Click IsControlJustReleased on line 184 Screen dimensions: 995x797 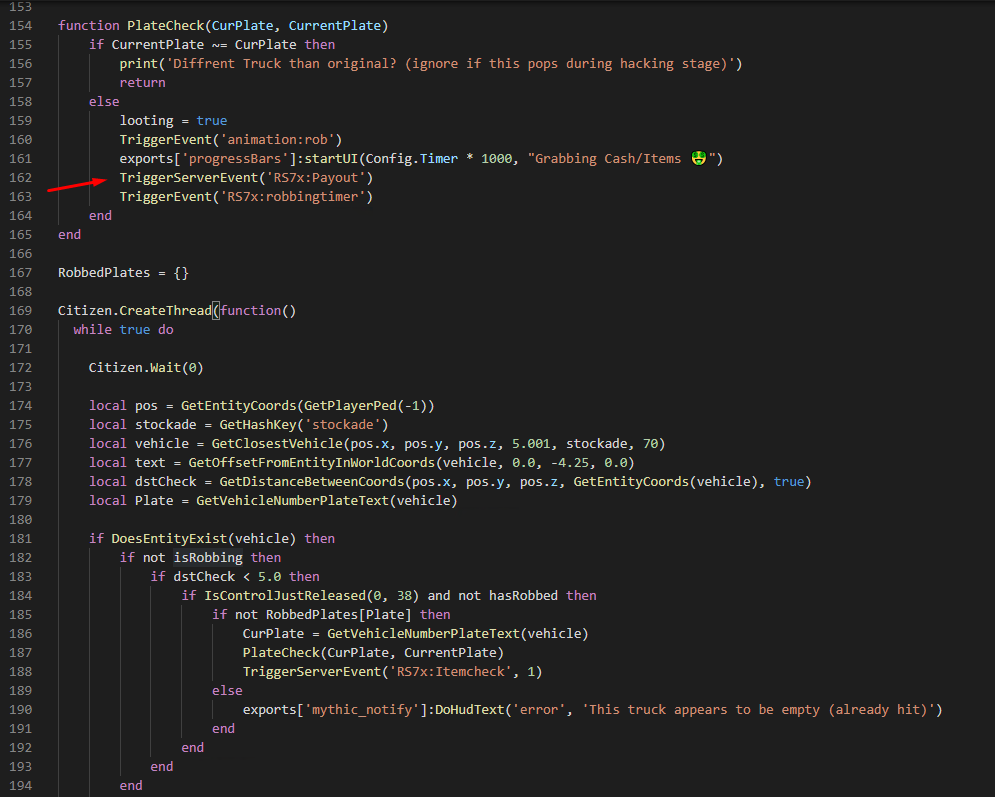285,596
